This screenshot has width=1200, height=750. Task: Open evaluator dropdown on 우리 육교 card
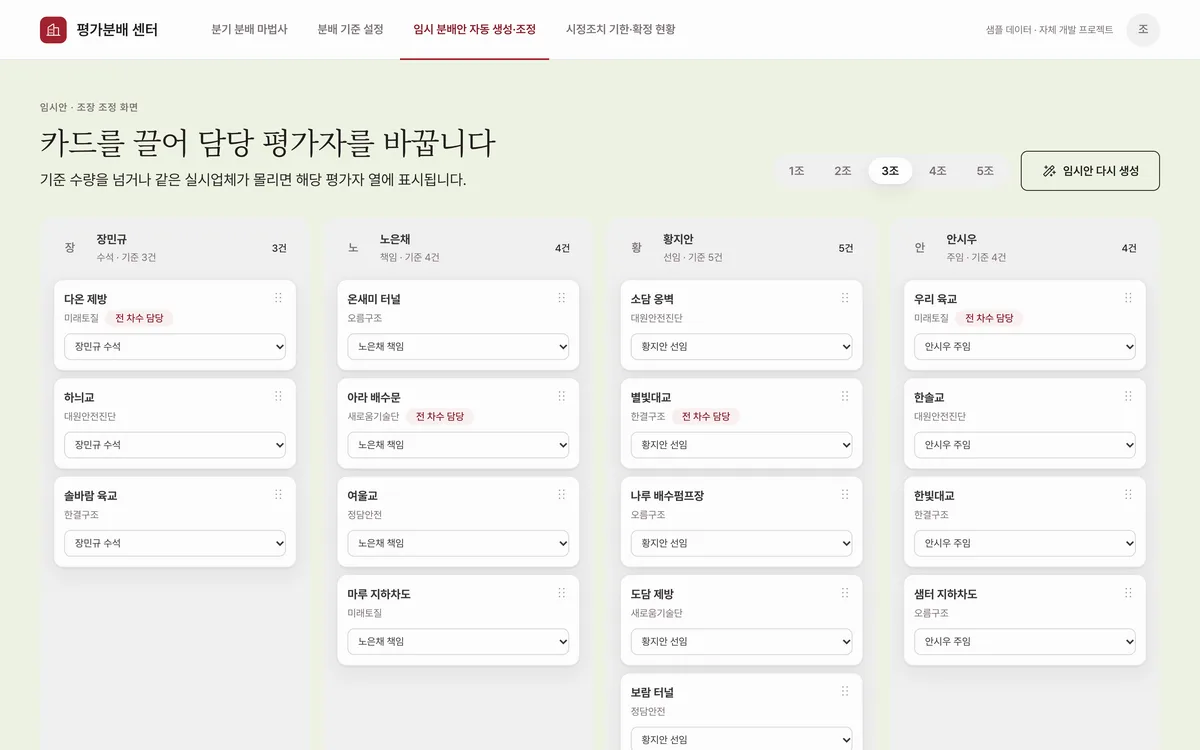click(1025, 347)
